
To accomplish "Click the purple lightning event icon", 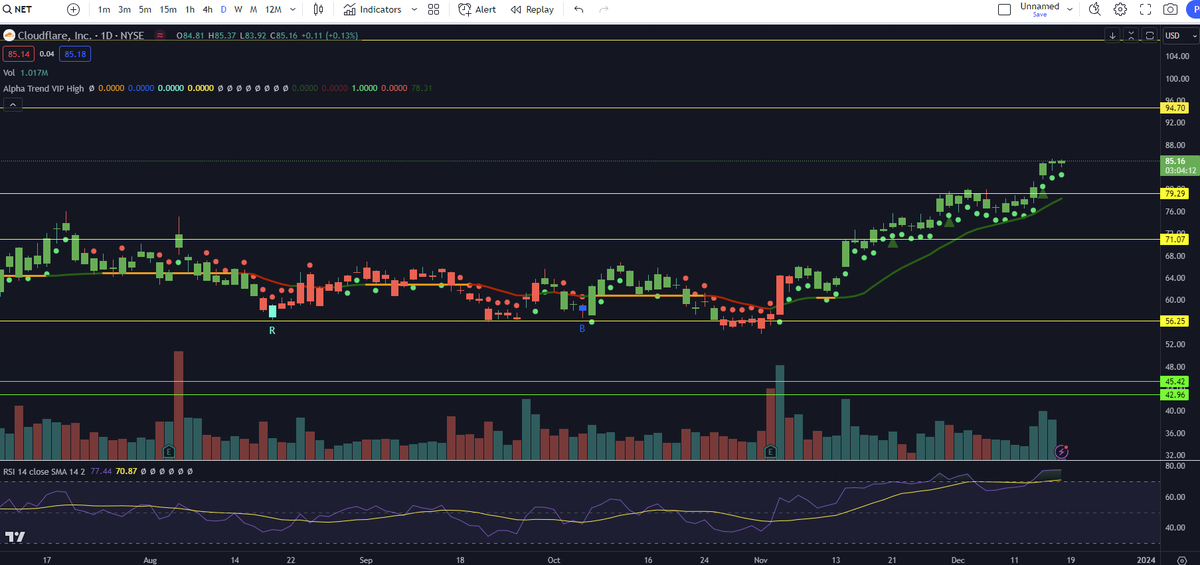I will coord(1062,452).
